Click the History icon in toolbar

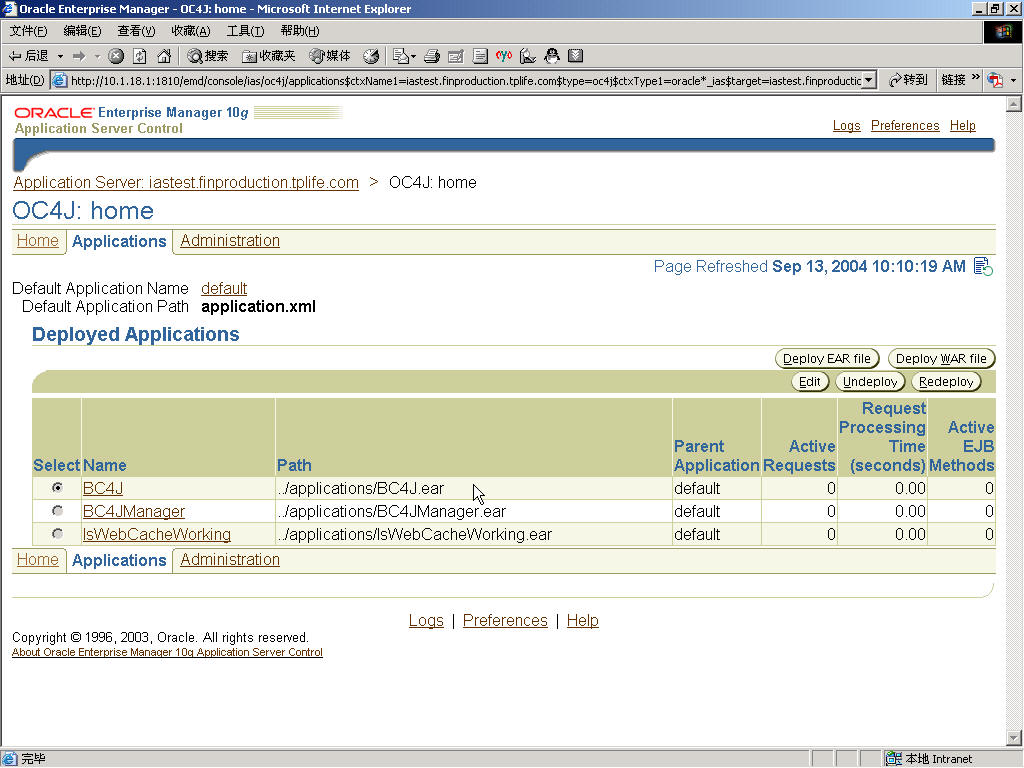[371, 56]
